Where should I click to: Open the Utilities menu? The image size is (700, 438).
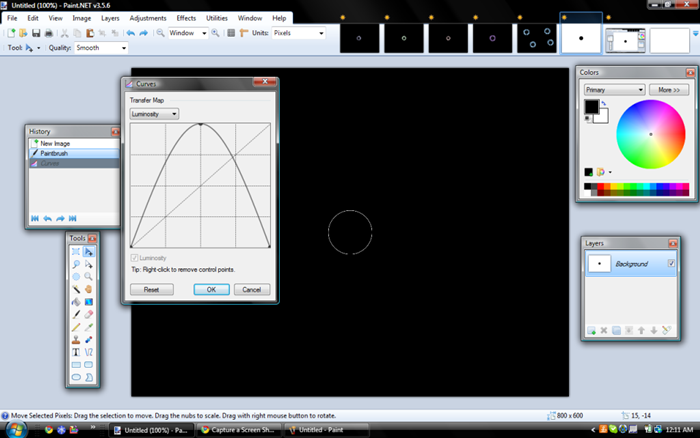point(217,18)
